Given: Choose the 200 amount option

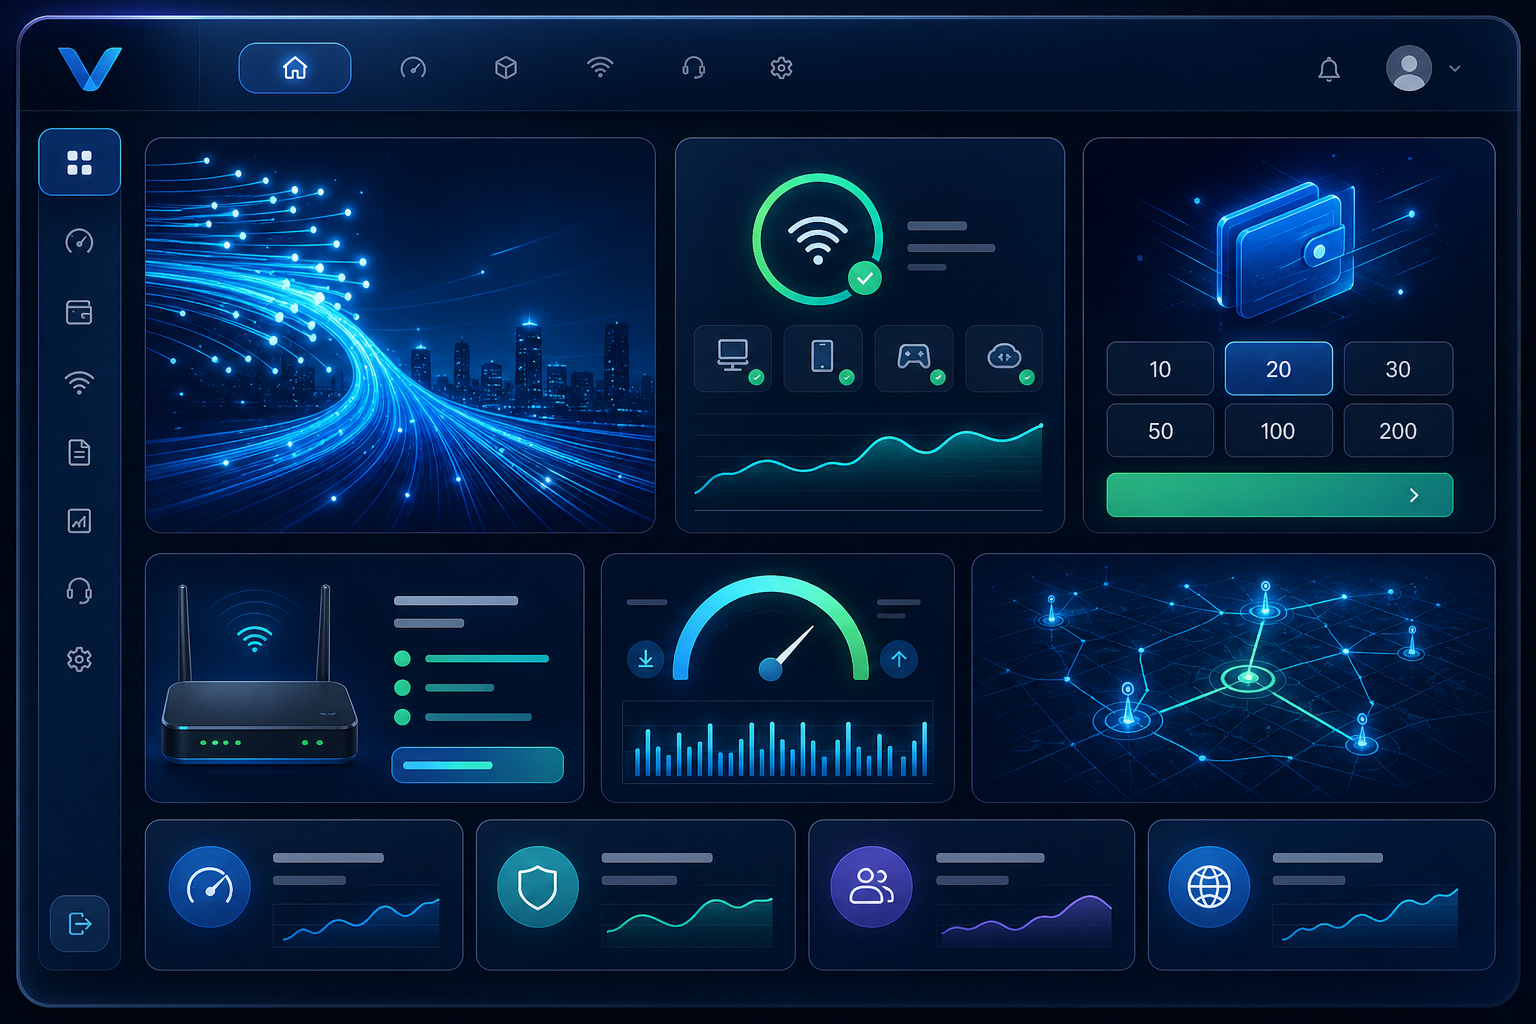Looking at the screenshot, I should pos(1398,431).
